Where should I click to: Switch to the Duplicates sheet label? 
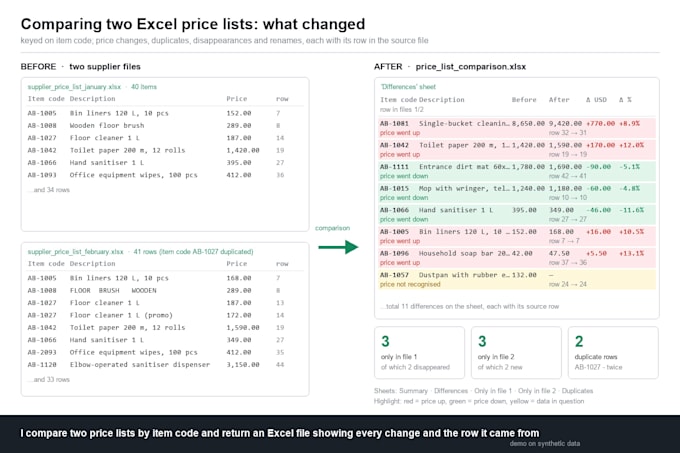pyautogui.click(x=577, y=391)
